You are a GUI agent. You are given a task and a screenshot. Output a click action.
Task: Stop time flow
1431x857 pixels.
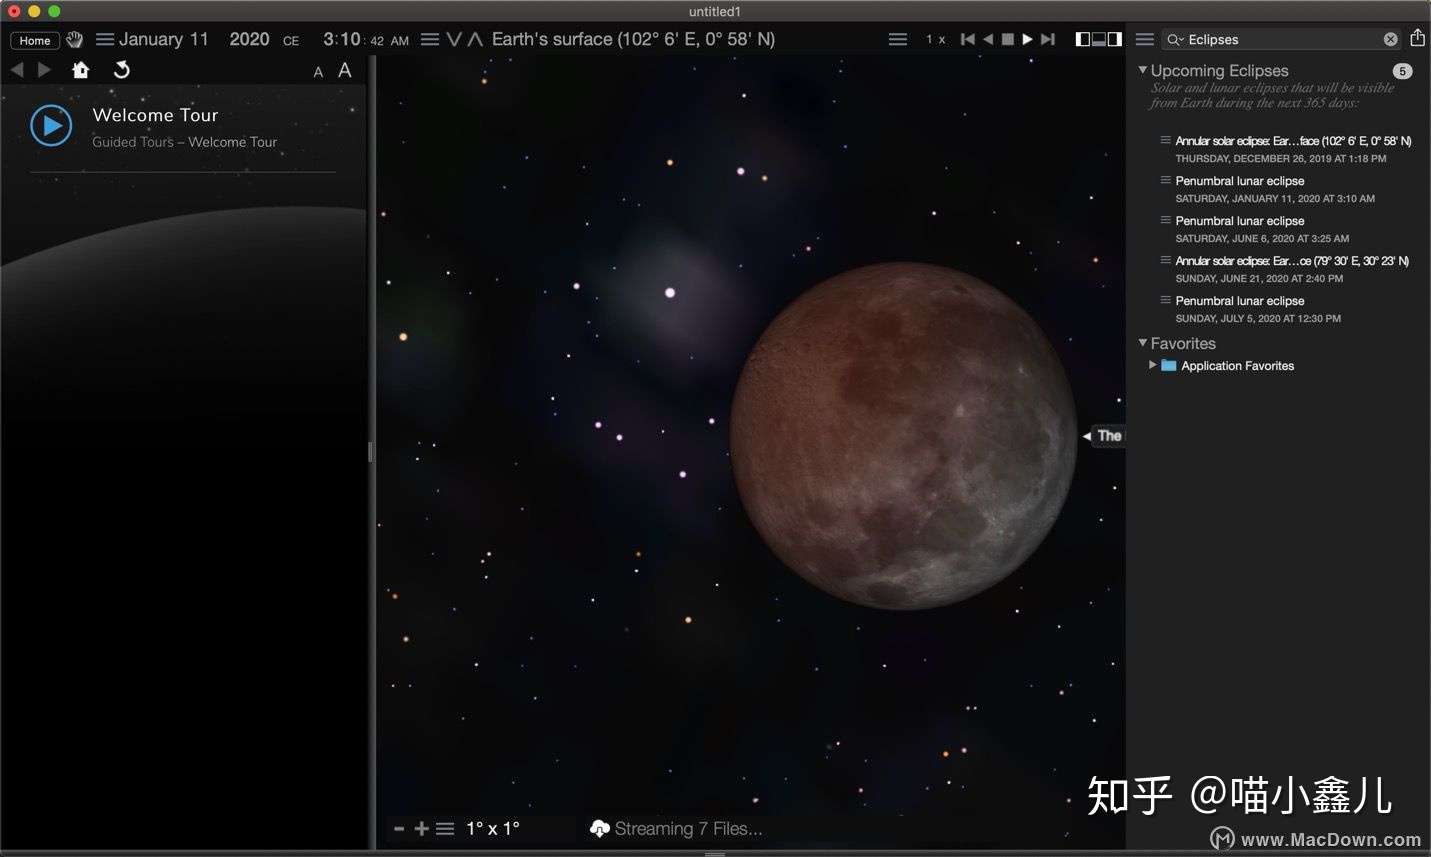point(1008,40)
